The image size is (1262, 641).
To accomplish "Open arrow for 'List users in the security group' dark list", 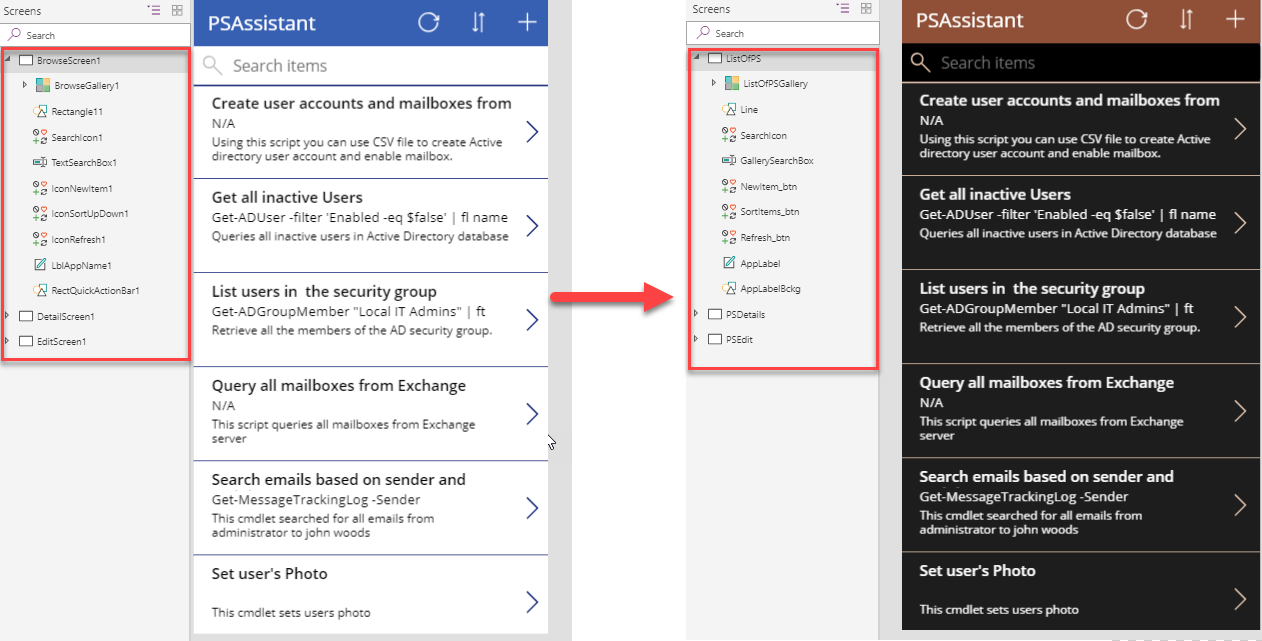I will click(1240, 317).
